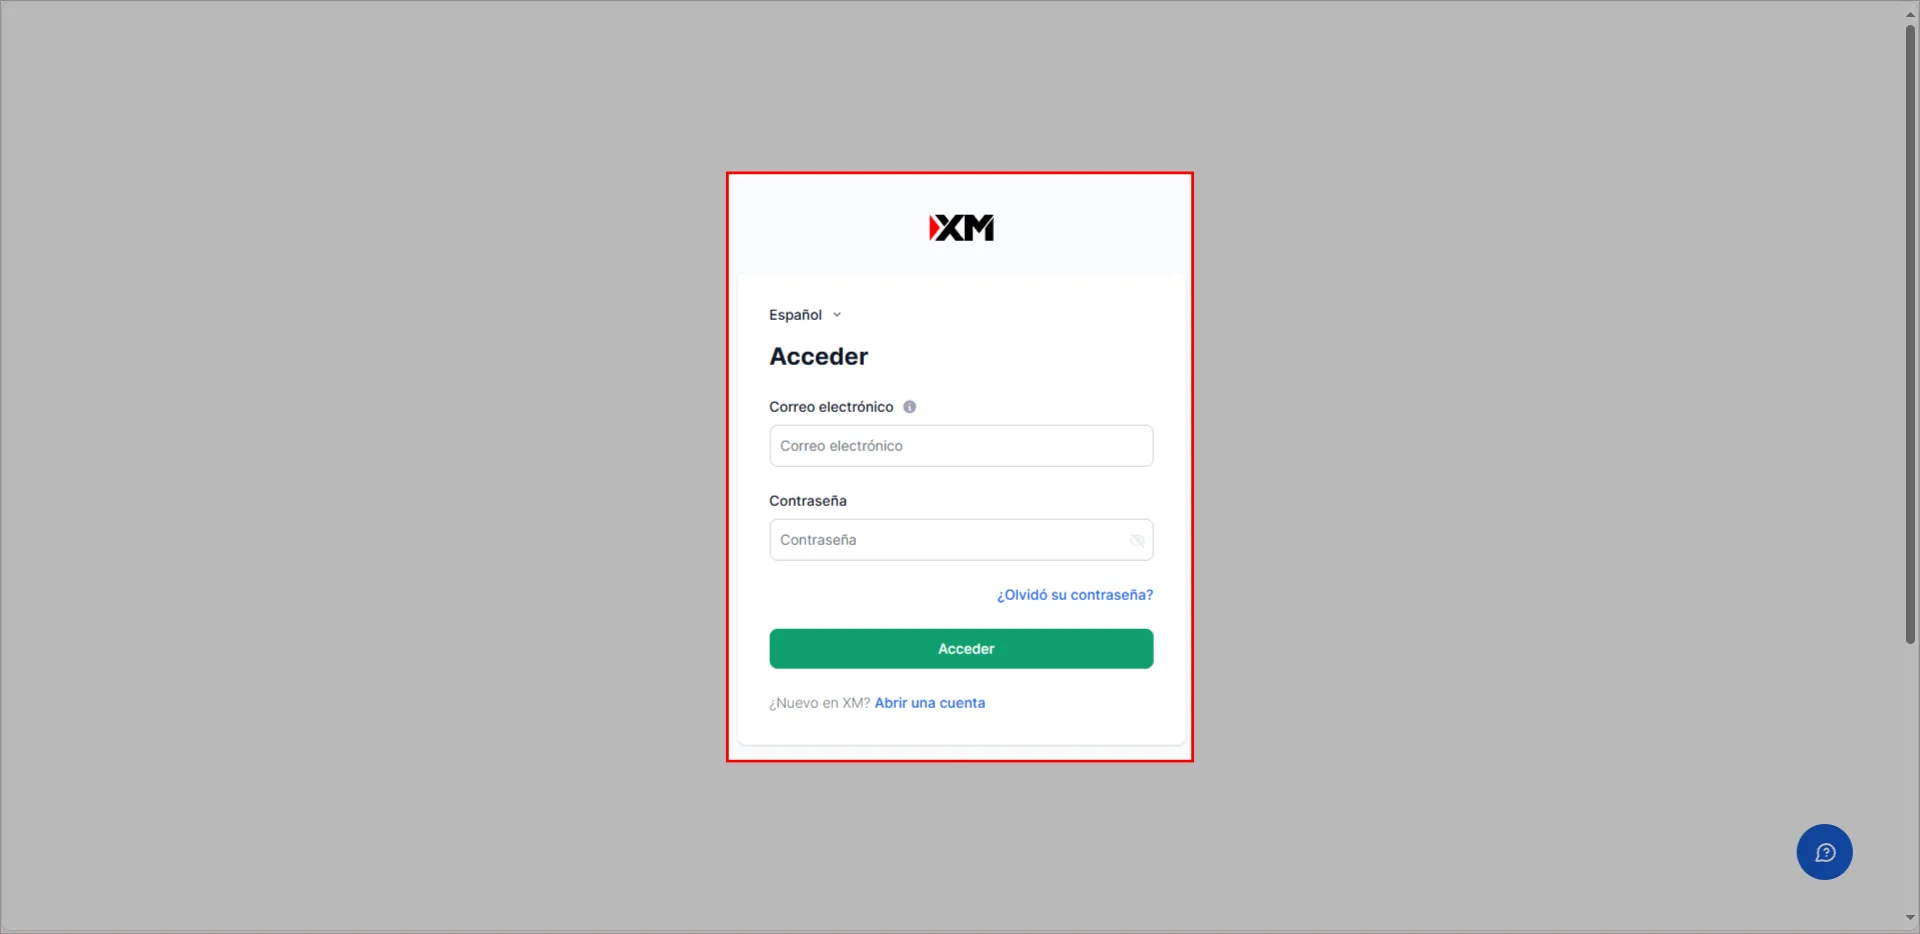The width and height of the screenshot is (1920, 934).
Task: Click the scrollbar up arrow
Action: coord(1910,15)
